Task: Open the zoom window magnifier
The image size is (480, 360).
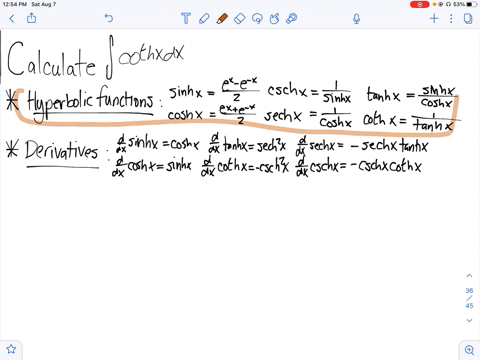Action: coord(469,350)
